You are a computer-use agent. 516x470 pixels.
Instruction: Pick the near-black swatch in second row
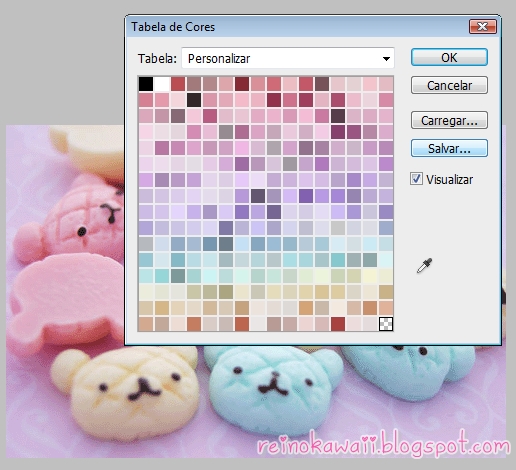click(194, 100)
